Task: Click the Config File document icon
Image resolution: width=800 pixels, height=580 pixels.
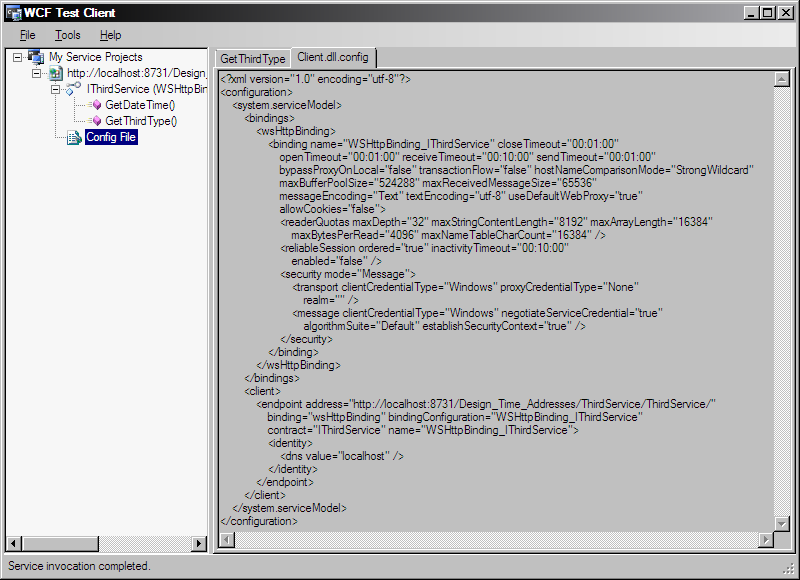Action: (74, 137)
